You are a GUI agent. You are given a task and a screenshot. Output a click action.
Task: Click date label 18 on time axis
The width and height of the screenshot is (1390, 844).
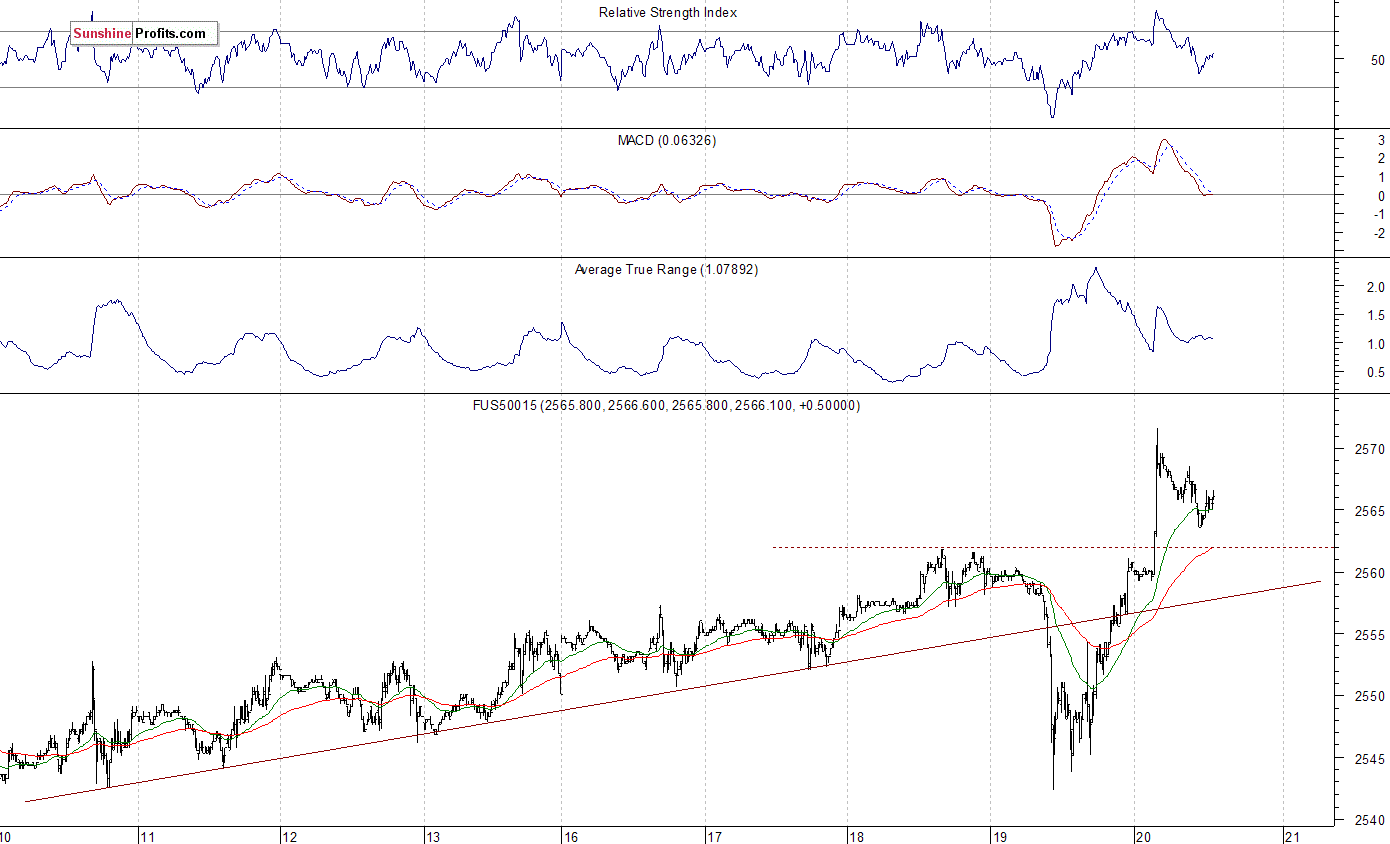pyautogui.click(x=856, y=836)
